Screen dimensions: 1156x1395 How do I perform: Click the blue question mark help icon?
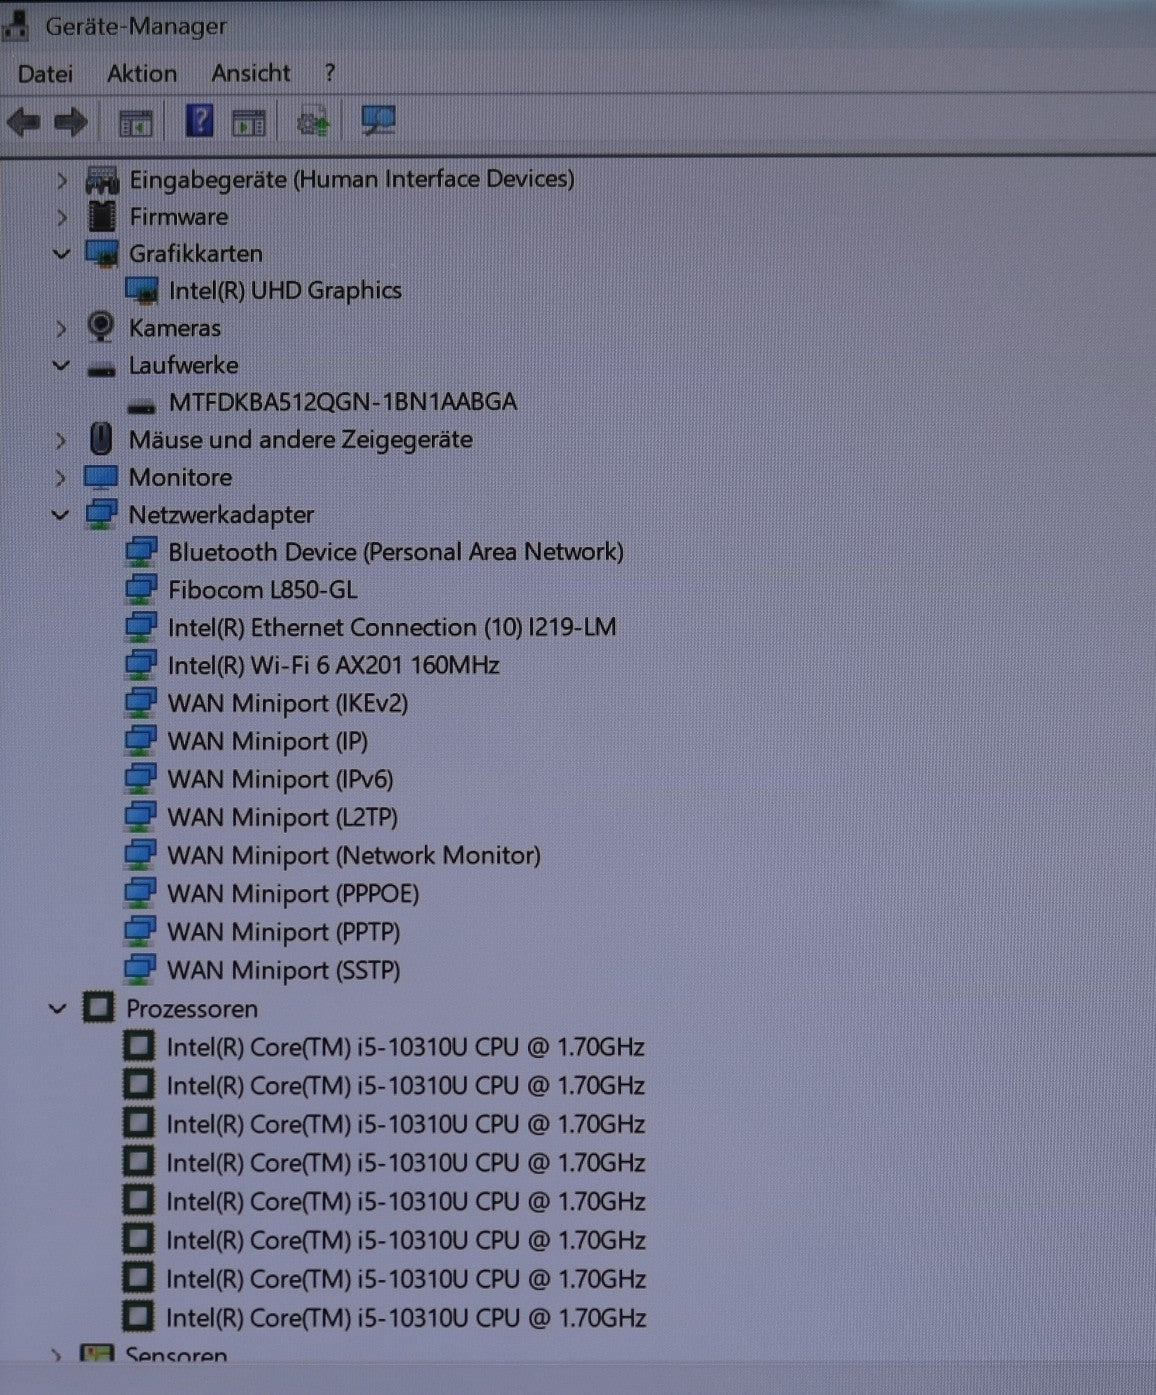pos(199,122)
